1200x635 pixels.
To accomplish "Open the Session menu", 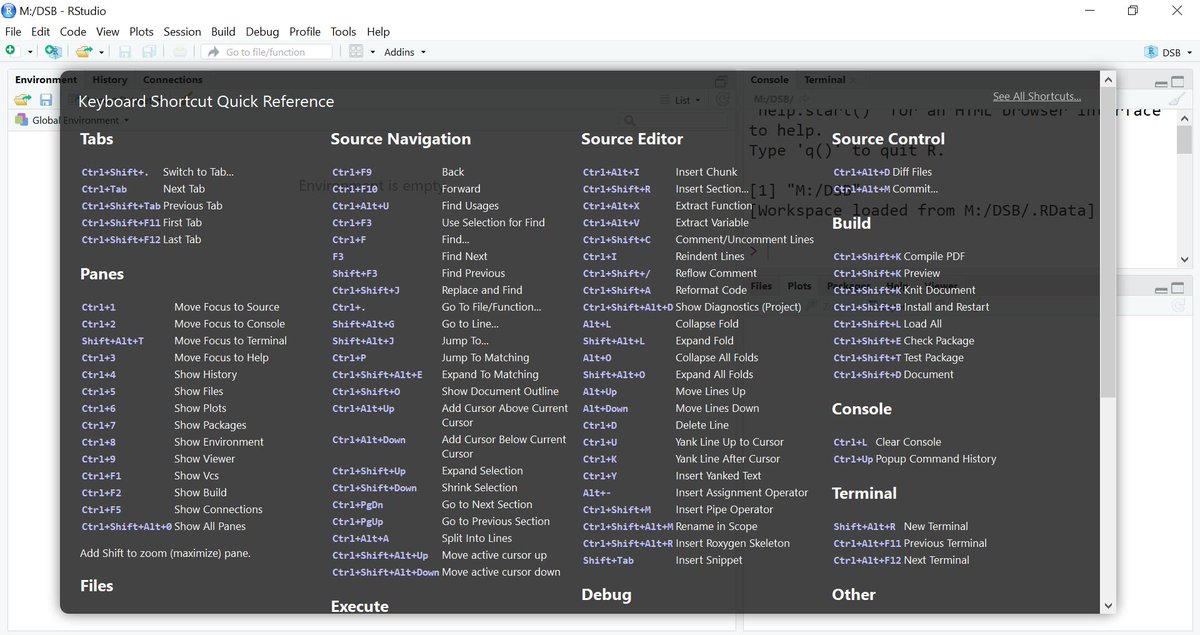I will (x=182, y=32).
